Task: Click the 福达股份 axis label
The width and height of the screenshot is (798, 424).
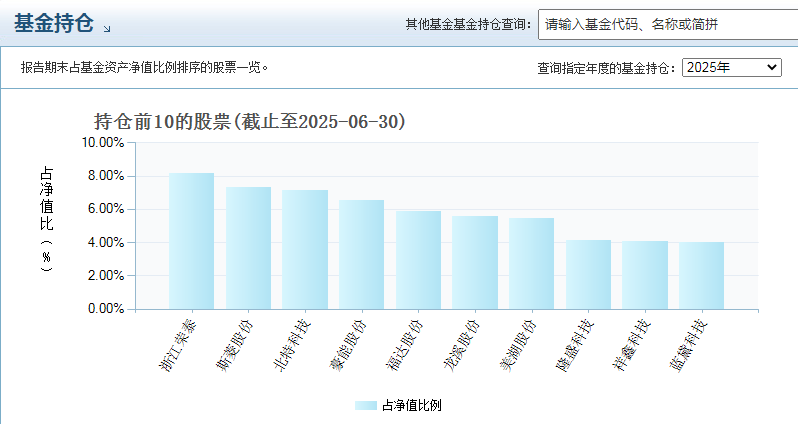Action: click(x=405, y=346)
